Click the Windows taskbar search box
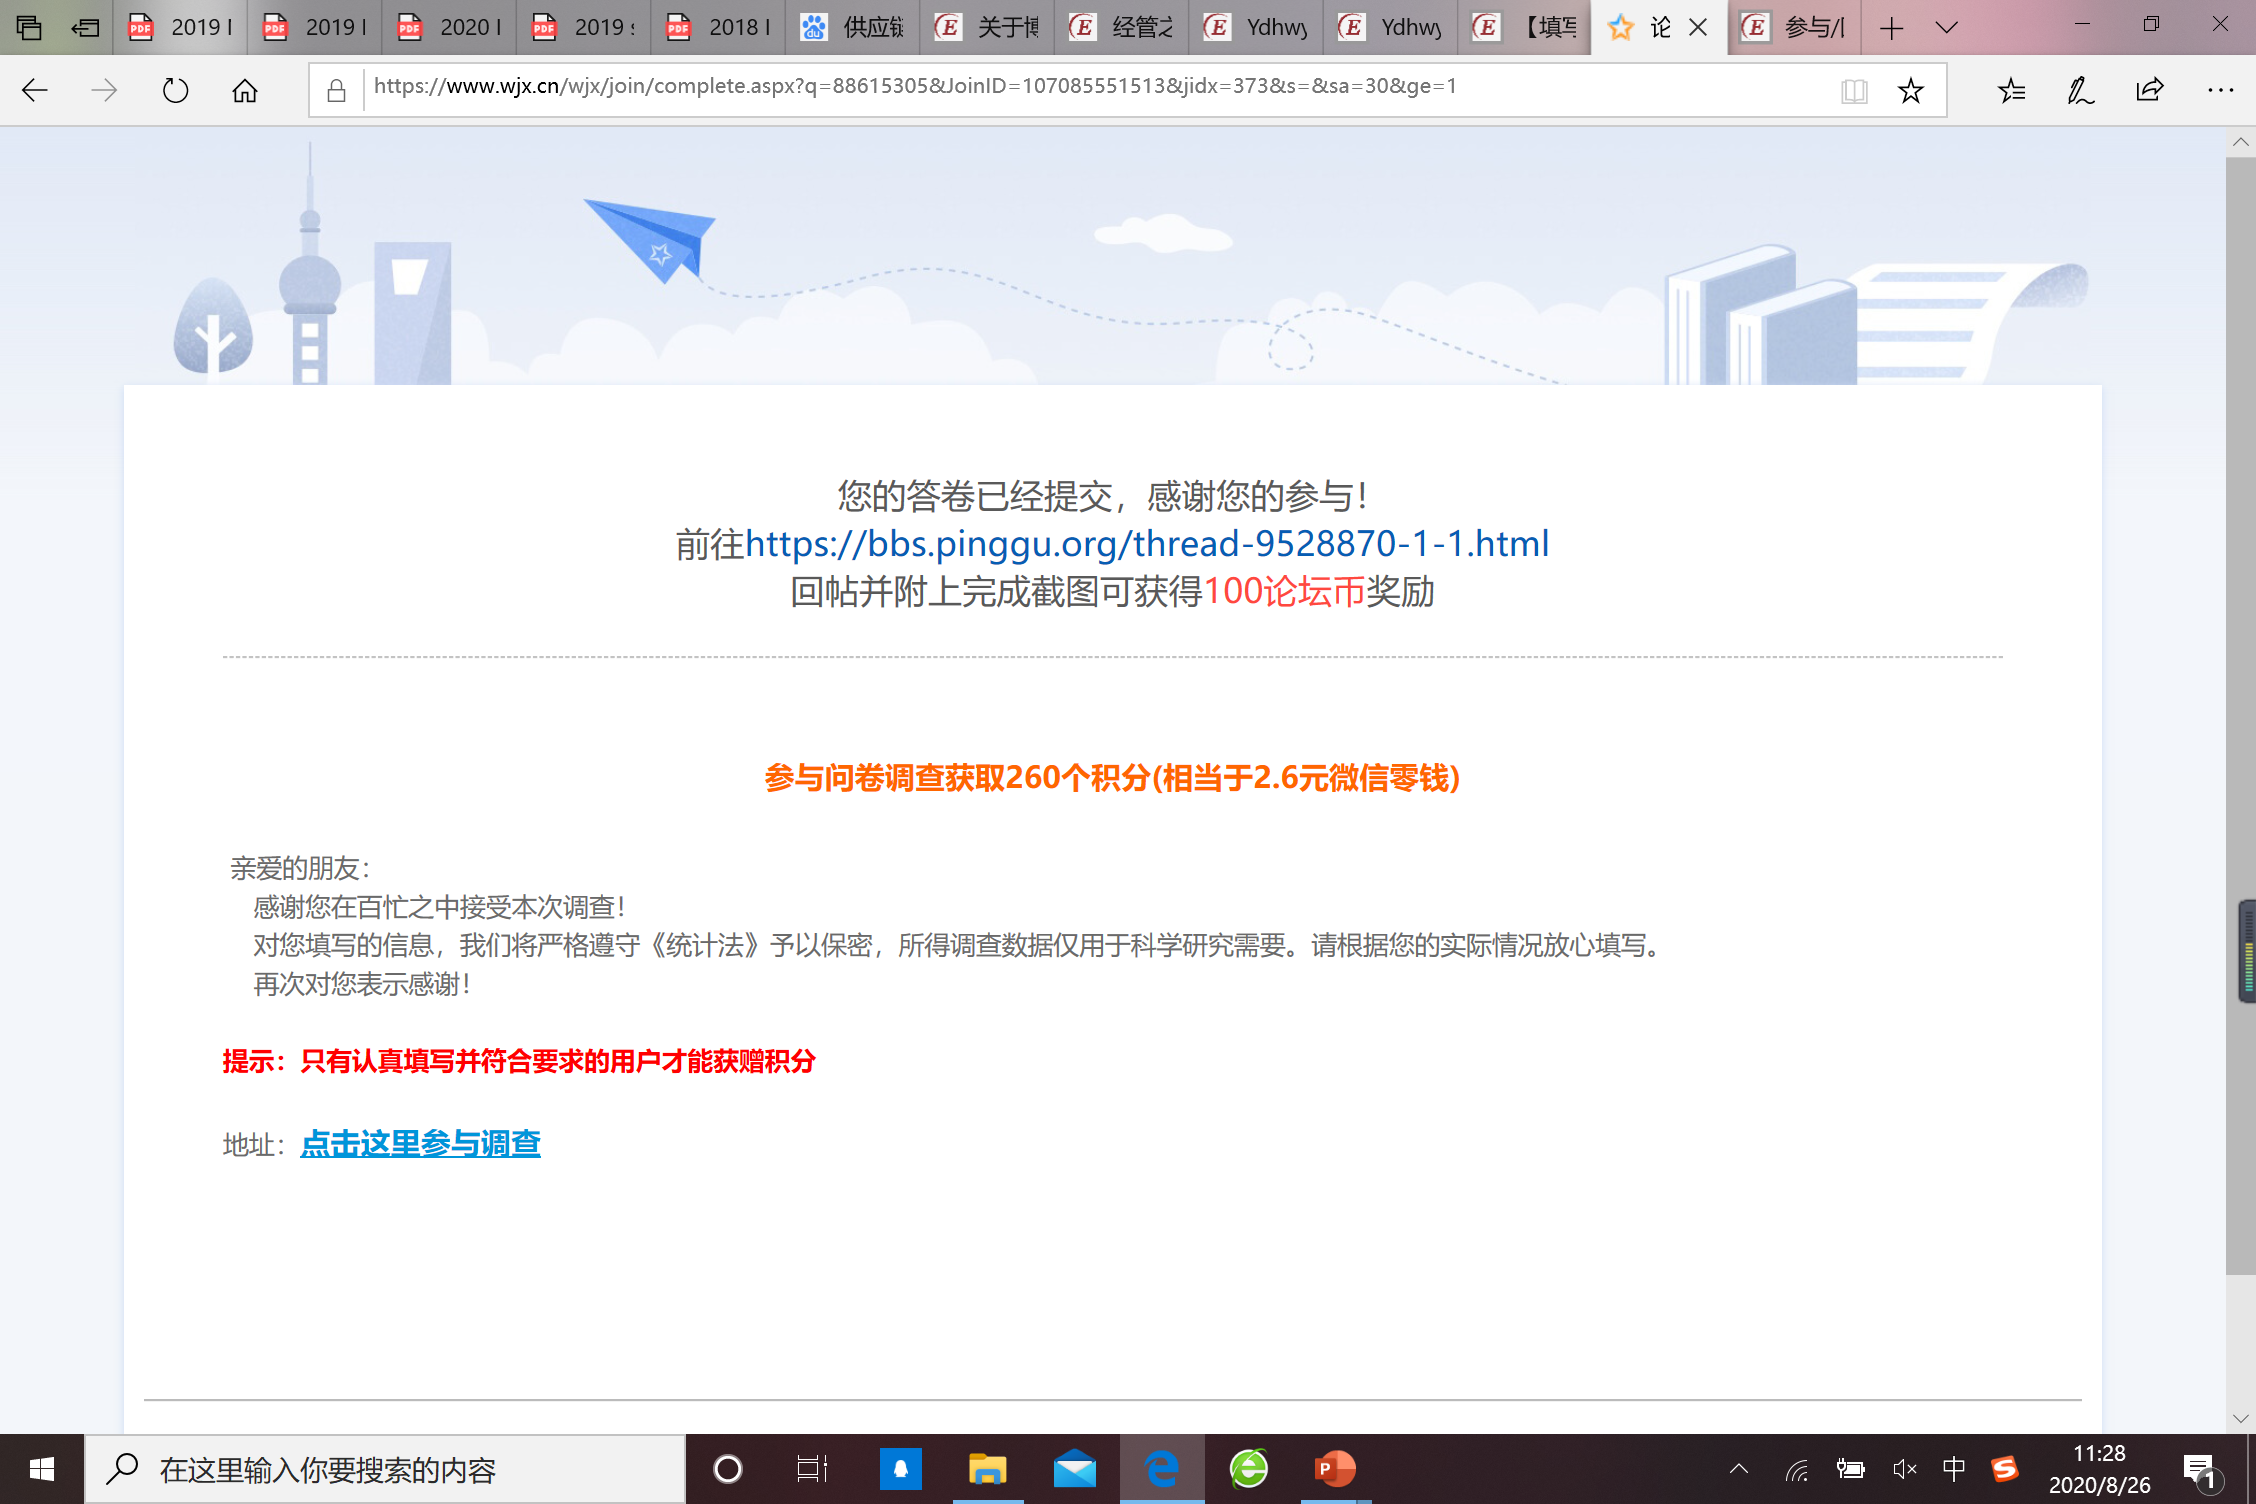The image size is (2256, 1504). coord(385,1469)
